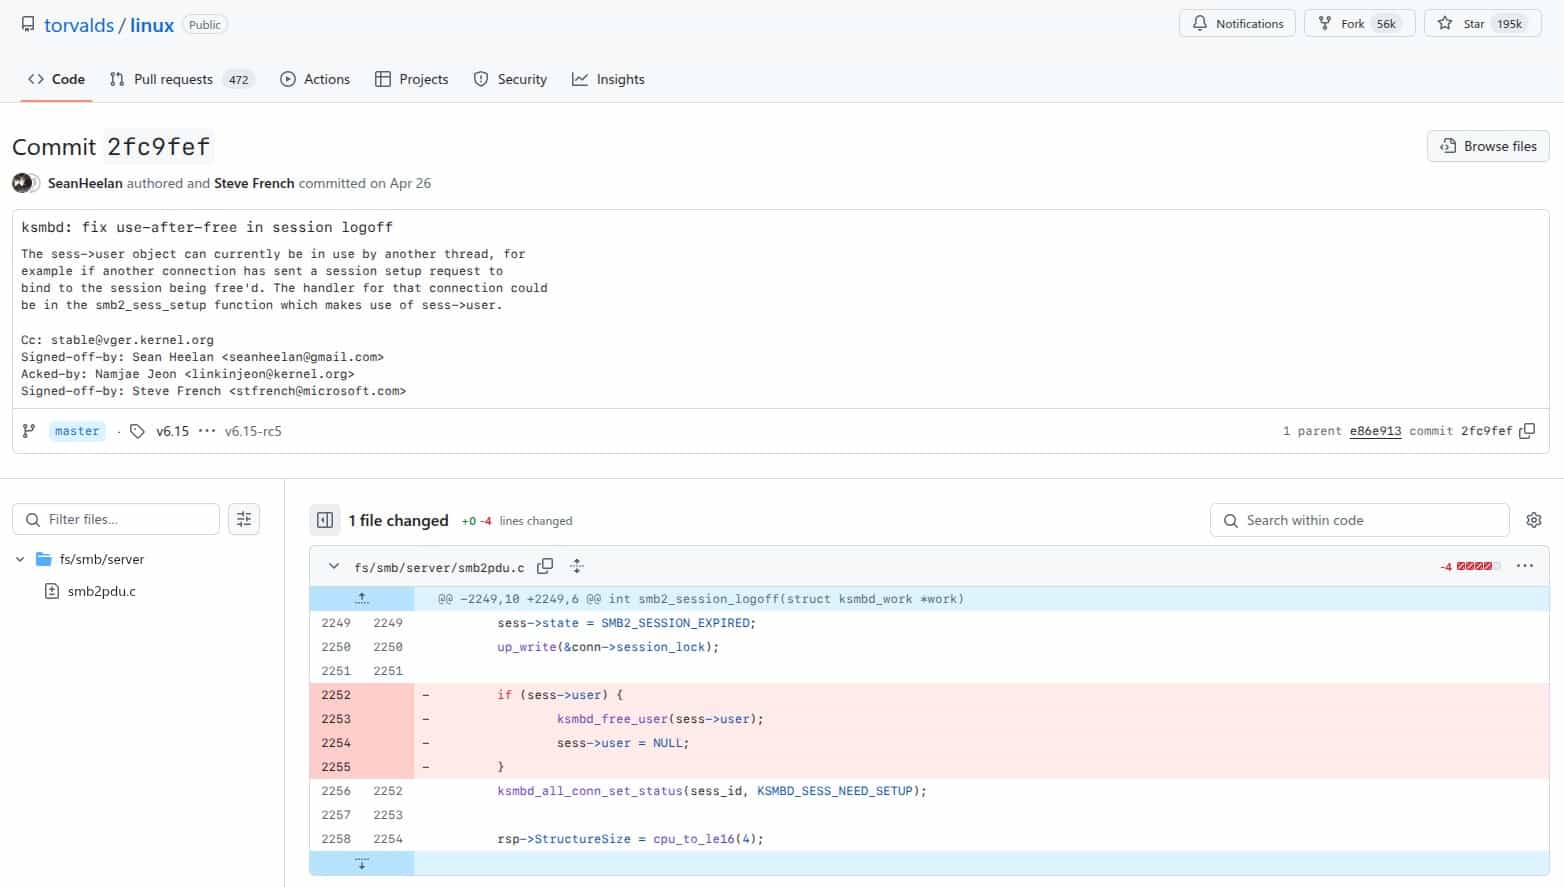Click the expand diff context arrow
The height and width of the screenshot is (887, 1564).
361,598
